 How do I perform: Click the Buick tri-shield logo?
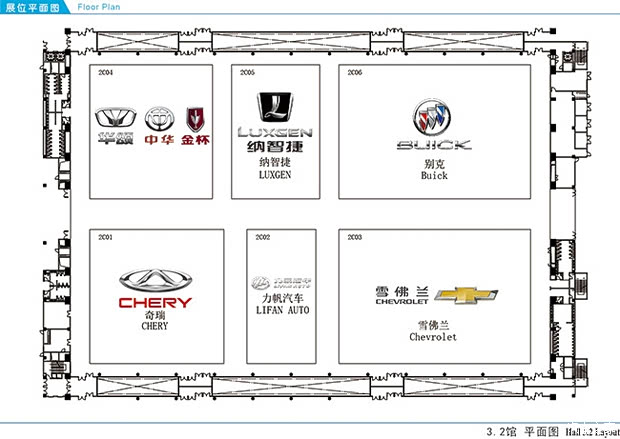tap(432, 119)
